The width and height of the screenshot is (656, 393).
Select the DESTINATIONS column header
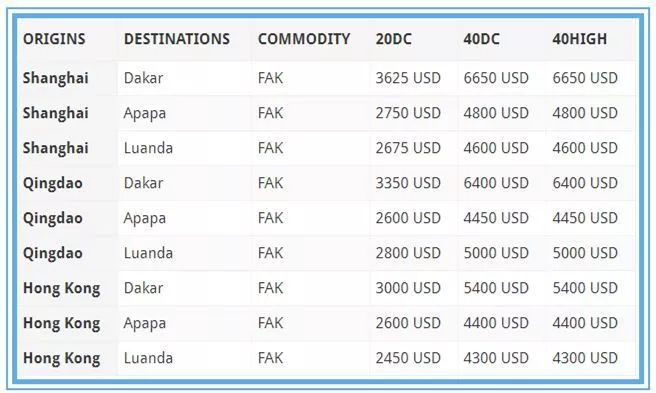177,39
